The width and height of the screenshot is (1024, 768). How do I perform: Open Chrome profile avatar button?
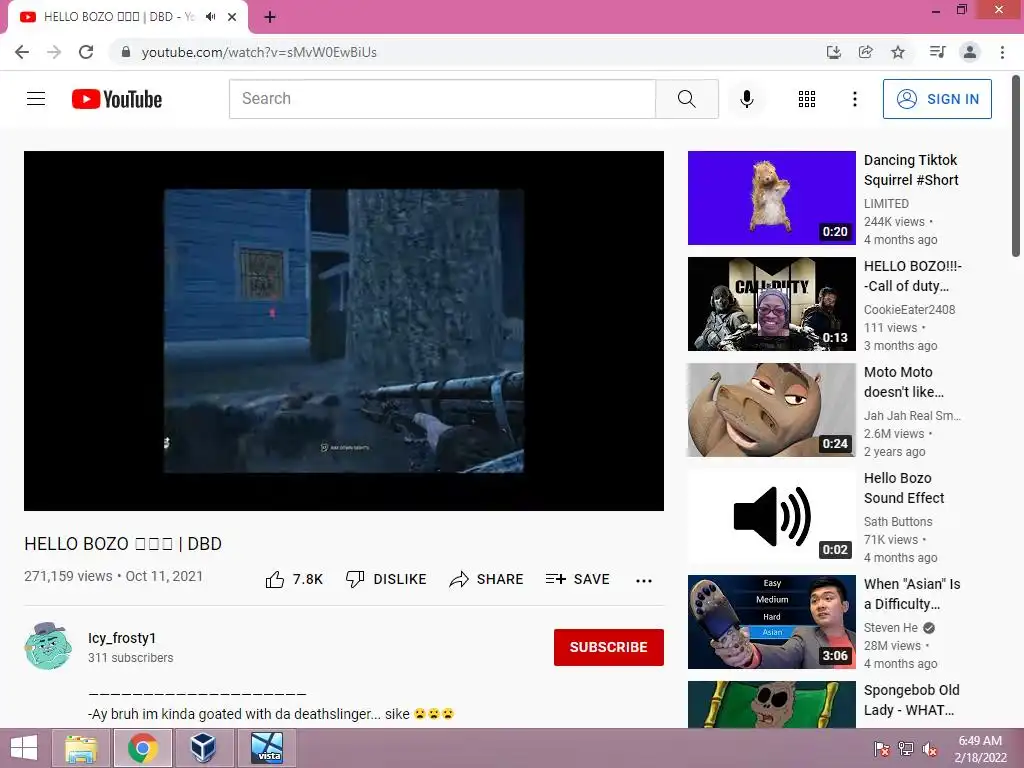970,52
